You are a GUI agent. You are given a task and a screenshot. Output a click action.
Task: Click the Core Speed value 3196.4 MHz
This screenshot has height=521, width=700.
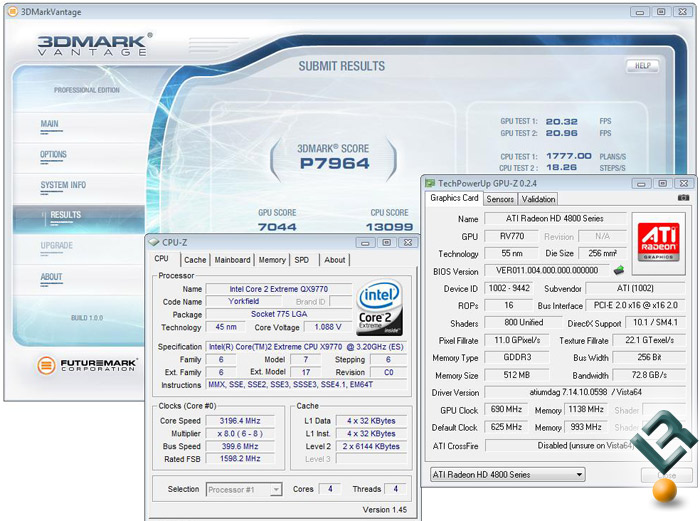(240, 421)
